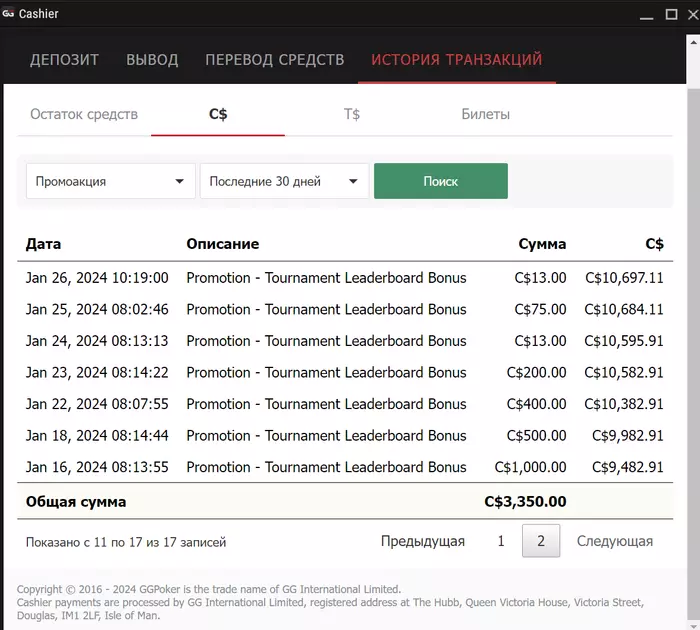Open page 1 of the results
The height and width of the screenshot is (630, 700).
[x=501, y=541]
